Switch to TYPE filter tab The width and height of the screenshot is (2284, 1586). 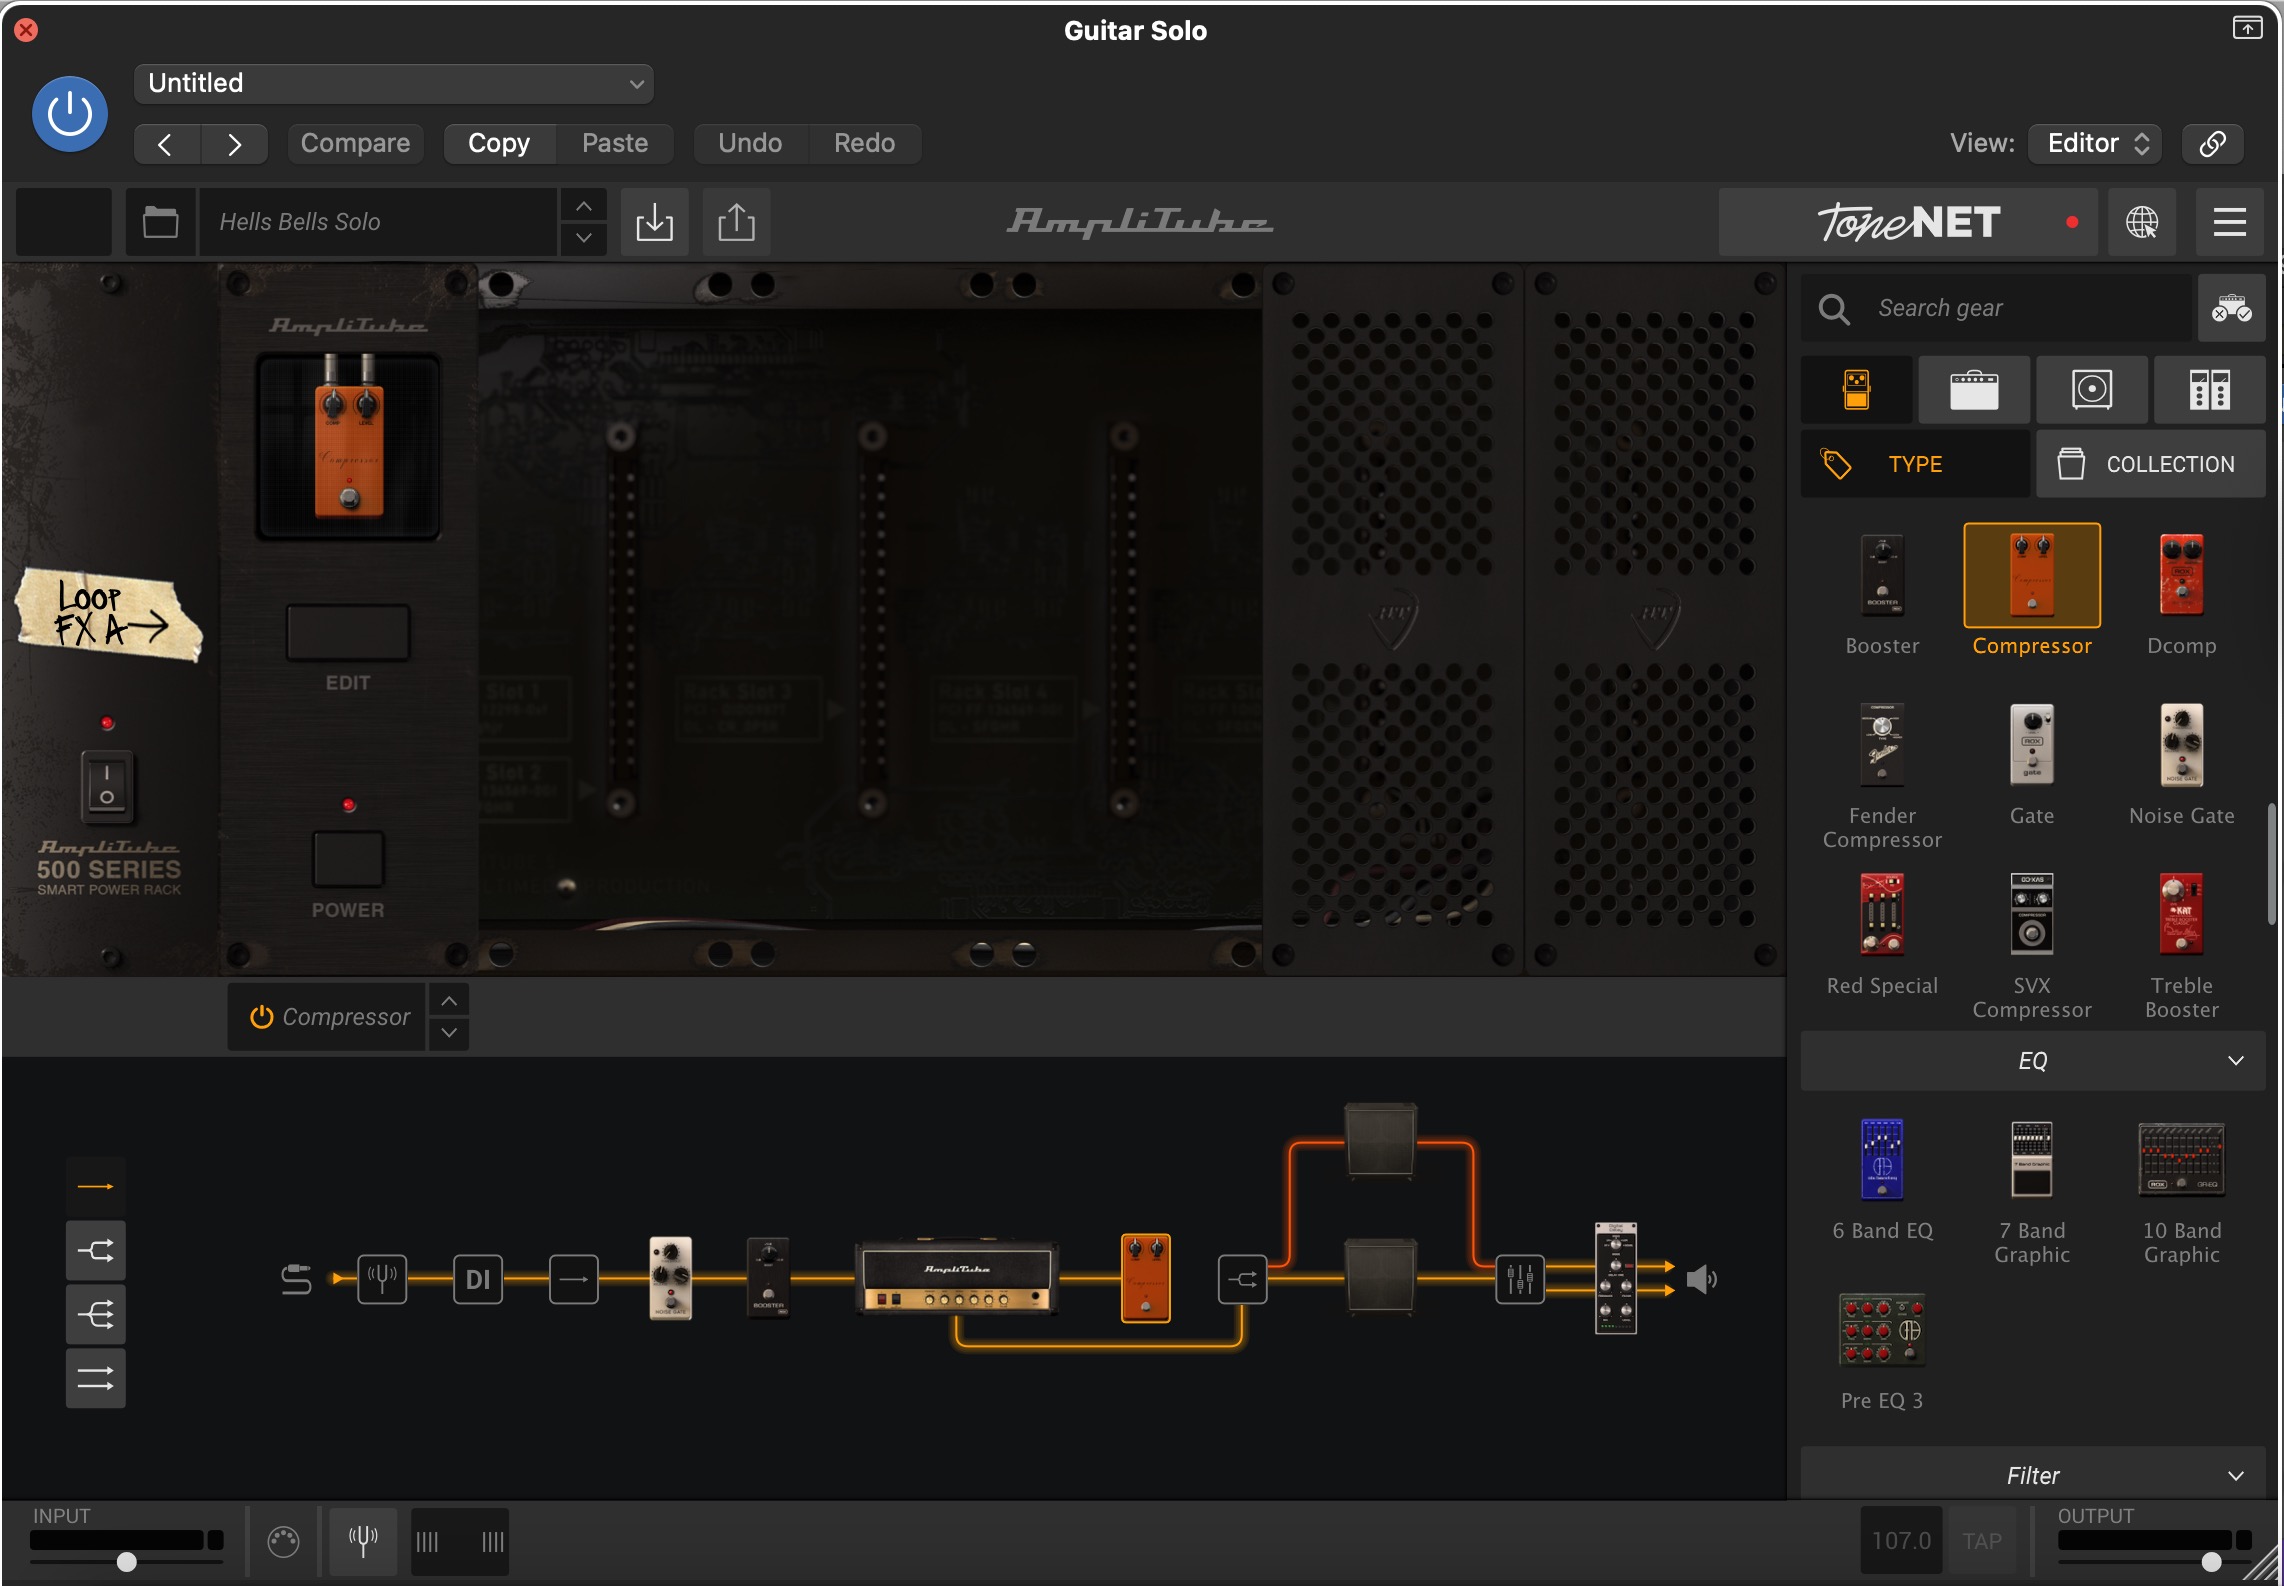(1915, 464)
